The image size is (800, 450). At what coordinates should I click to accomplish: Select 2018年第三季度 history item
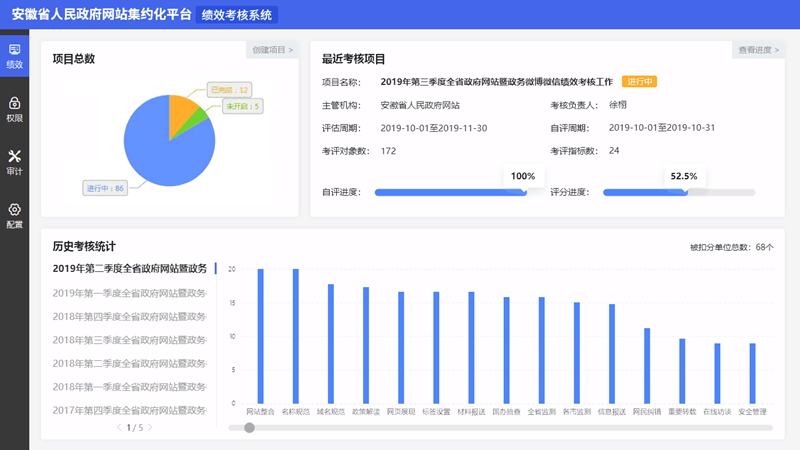coord(130,340)
